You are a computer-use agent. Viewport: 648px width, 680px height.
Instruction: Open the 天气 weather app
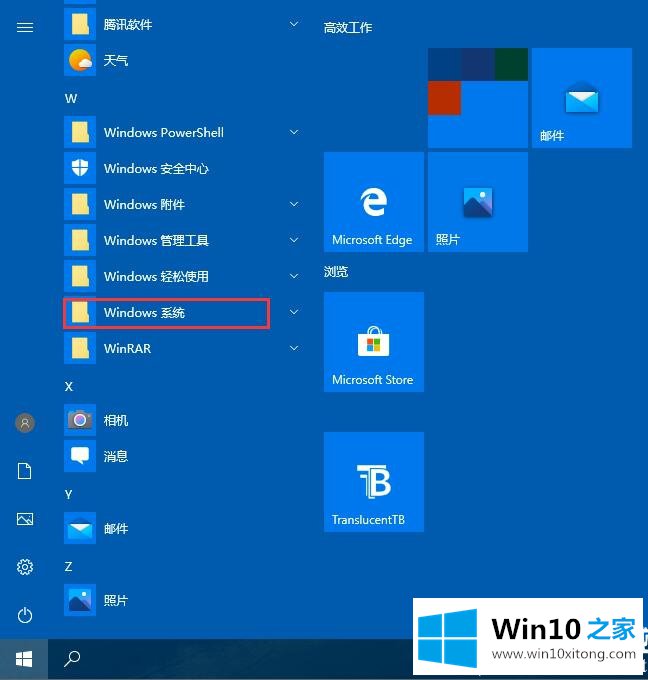pyautogui.click(x=182, y=60)
